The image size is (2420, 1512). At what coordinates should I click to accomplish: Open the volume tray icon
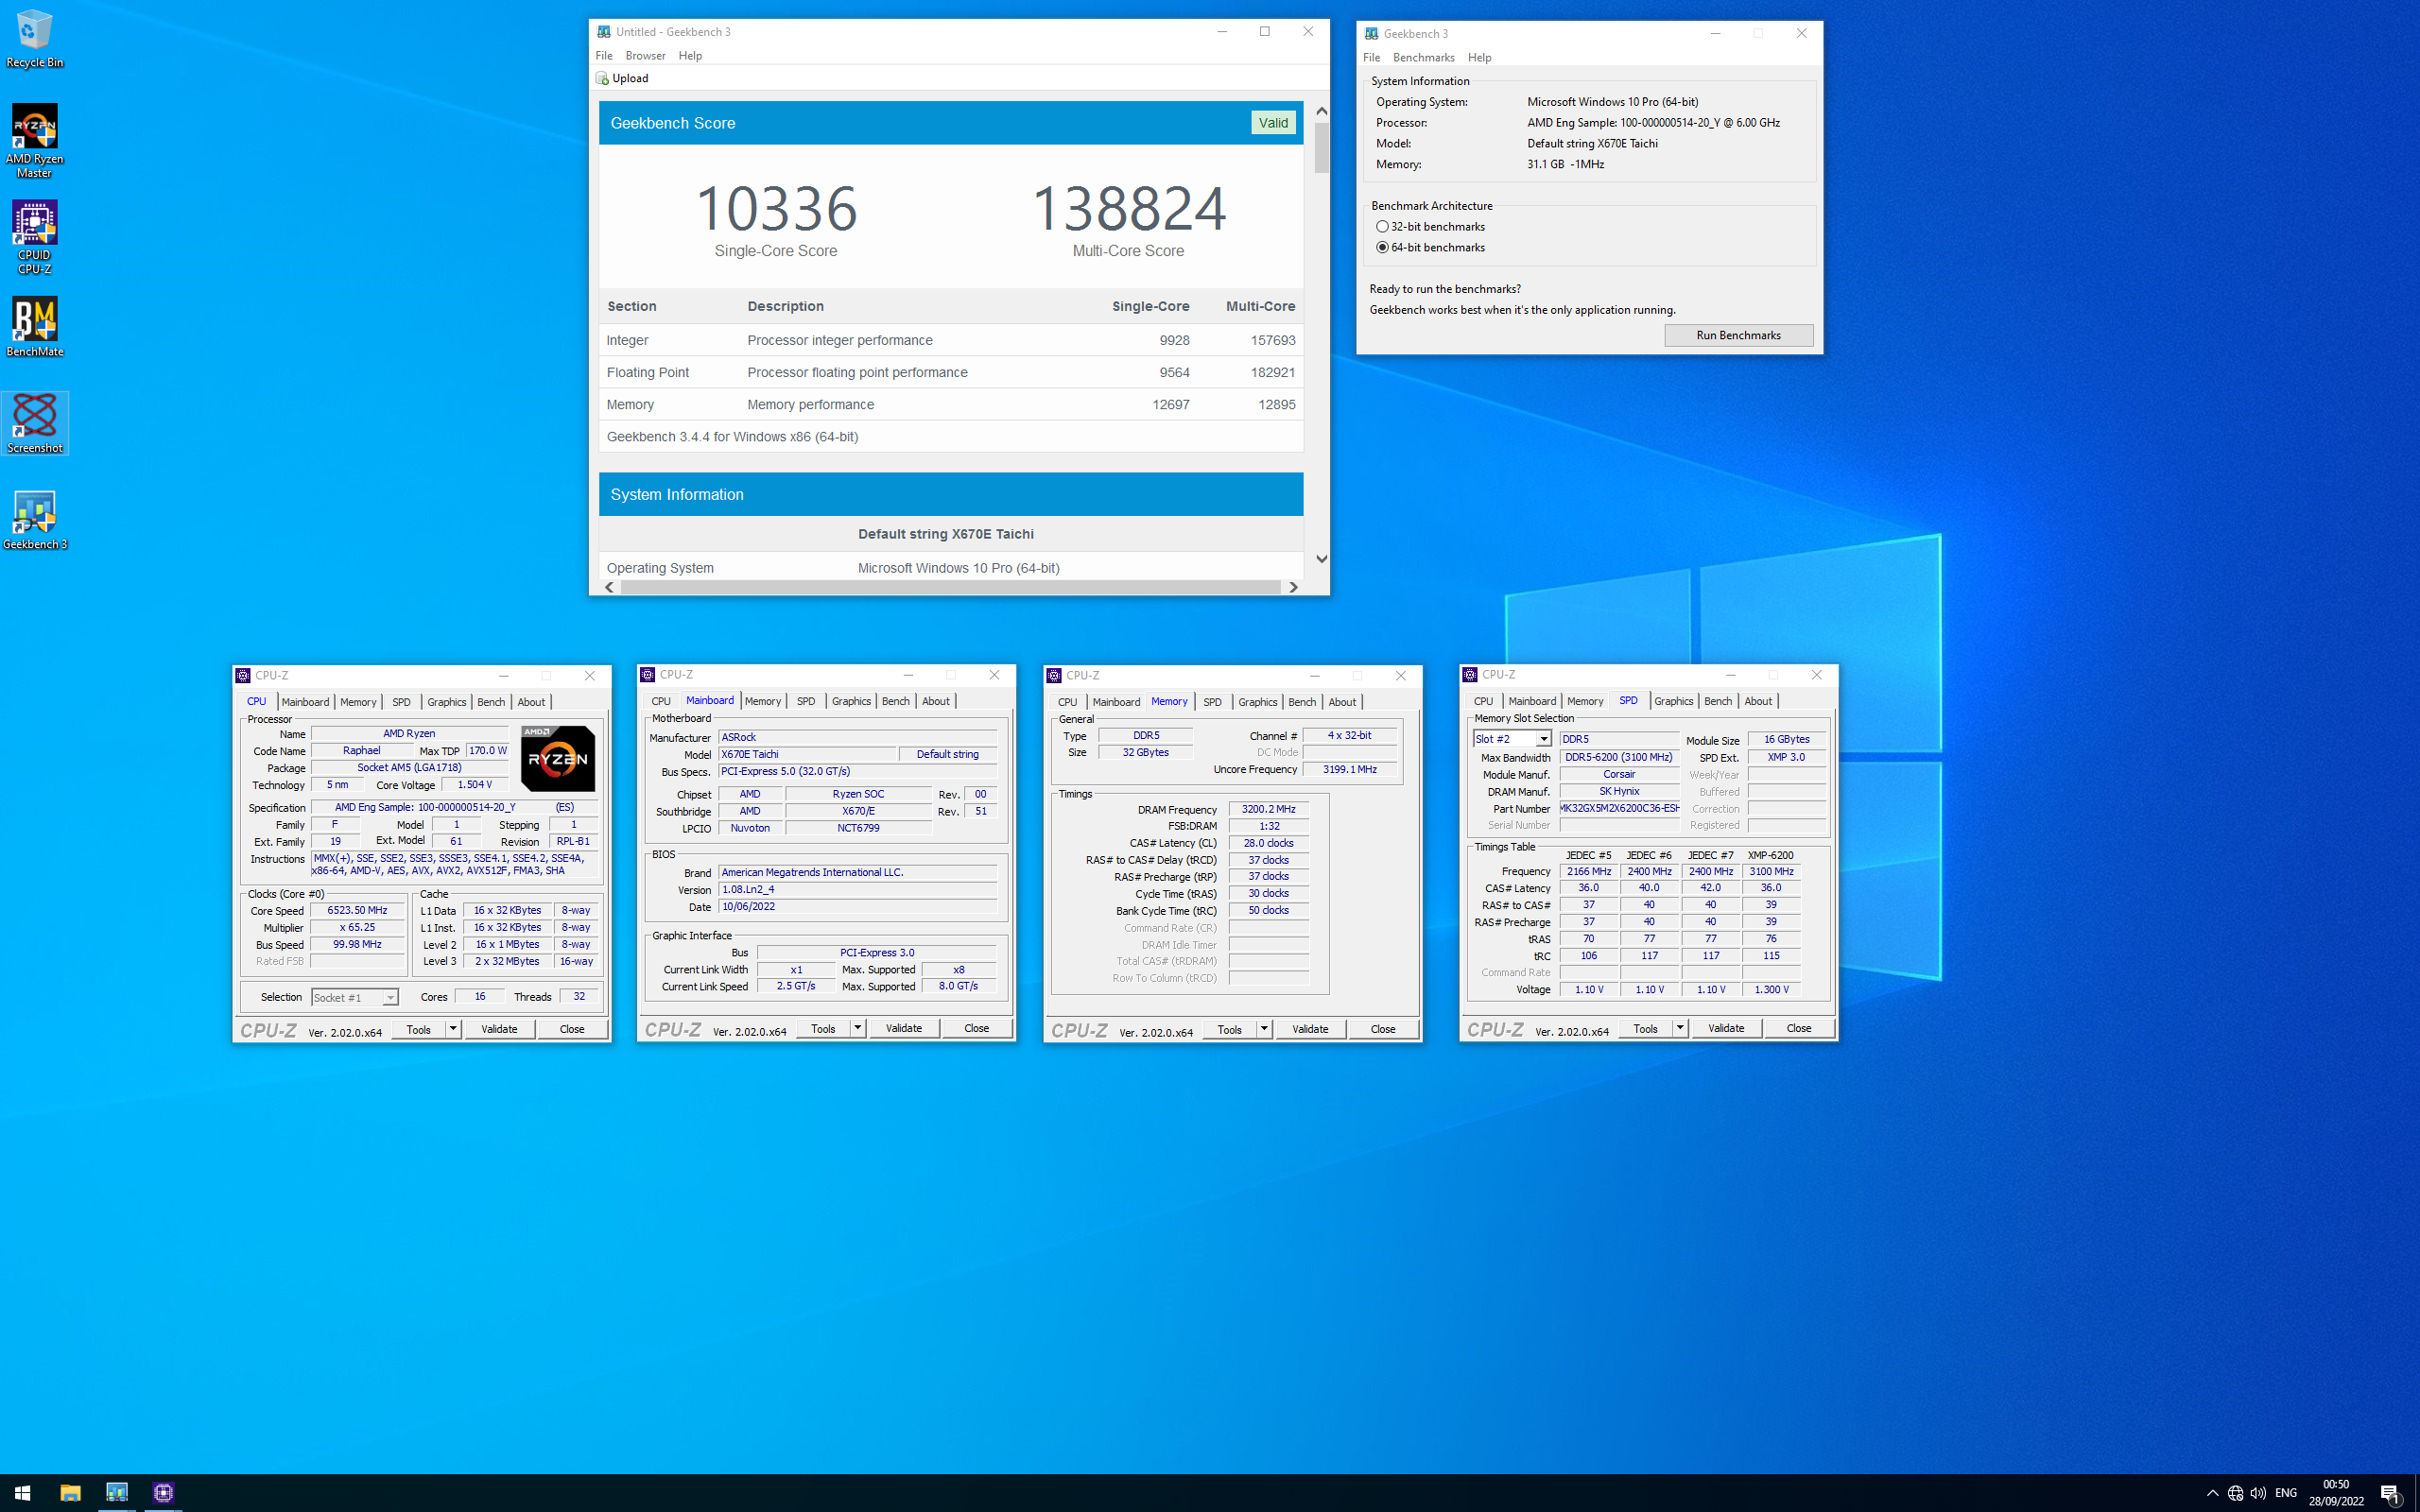[2258, 1493]
